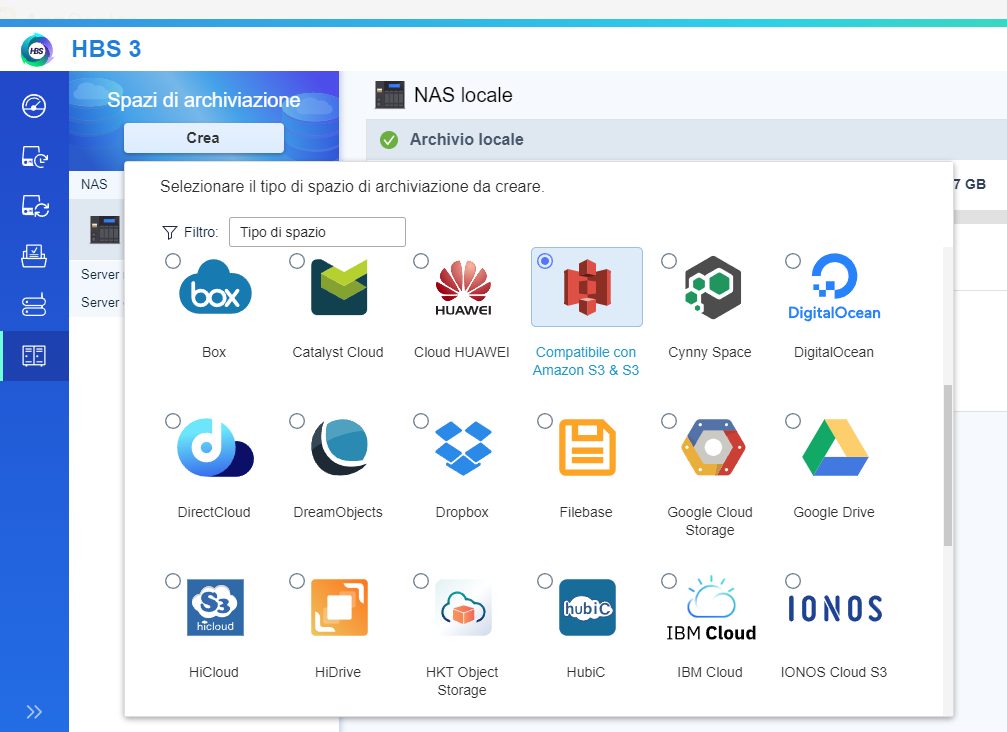Select the Dropbox radio button
This screenshot has width=1007, height=732.
pos(421,421)
